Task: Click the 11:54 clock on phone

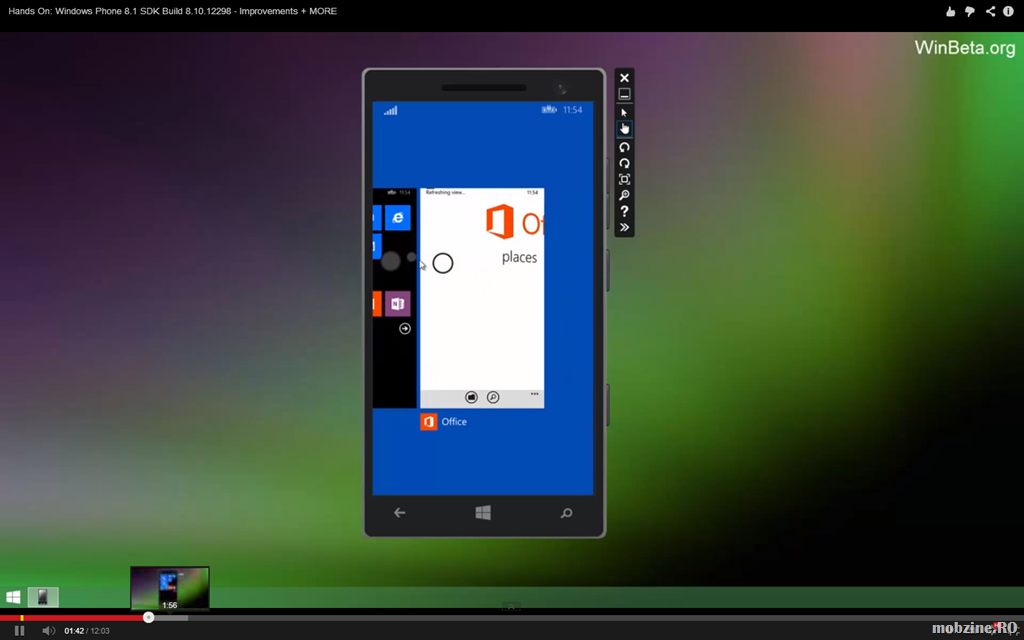Action: 572,110
